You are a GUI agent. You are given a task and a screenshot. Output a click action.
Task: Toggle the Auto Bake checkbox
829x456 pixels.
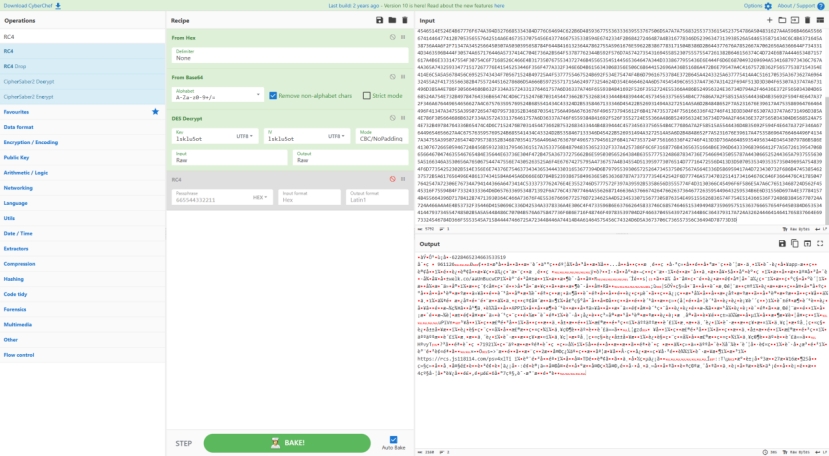click(393, 439)
